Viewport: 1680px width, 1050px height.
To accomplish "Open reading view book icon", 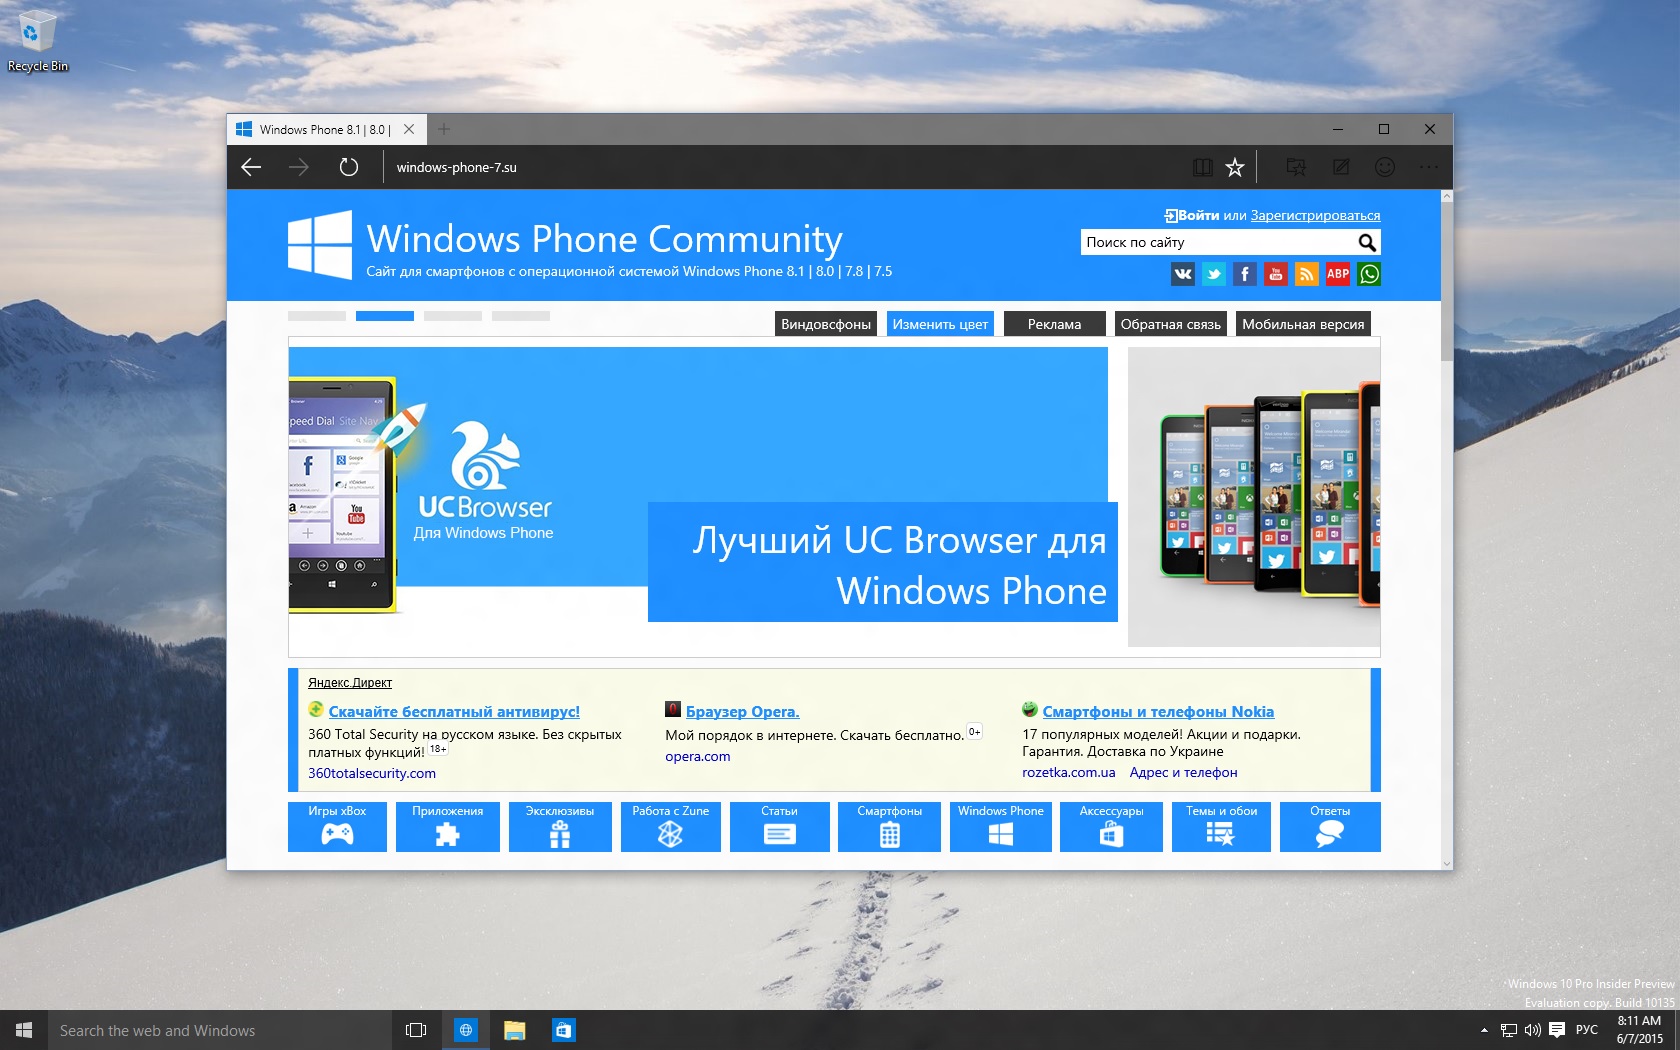I will point(1203,167).
